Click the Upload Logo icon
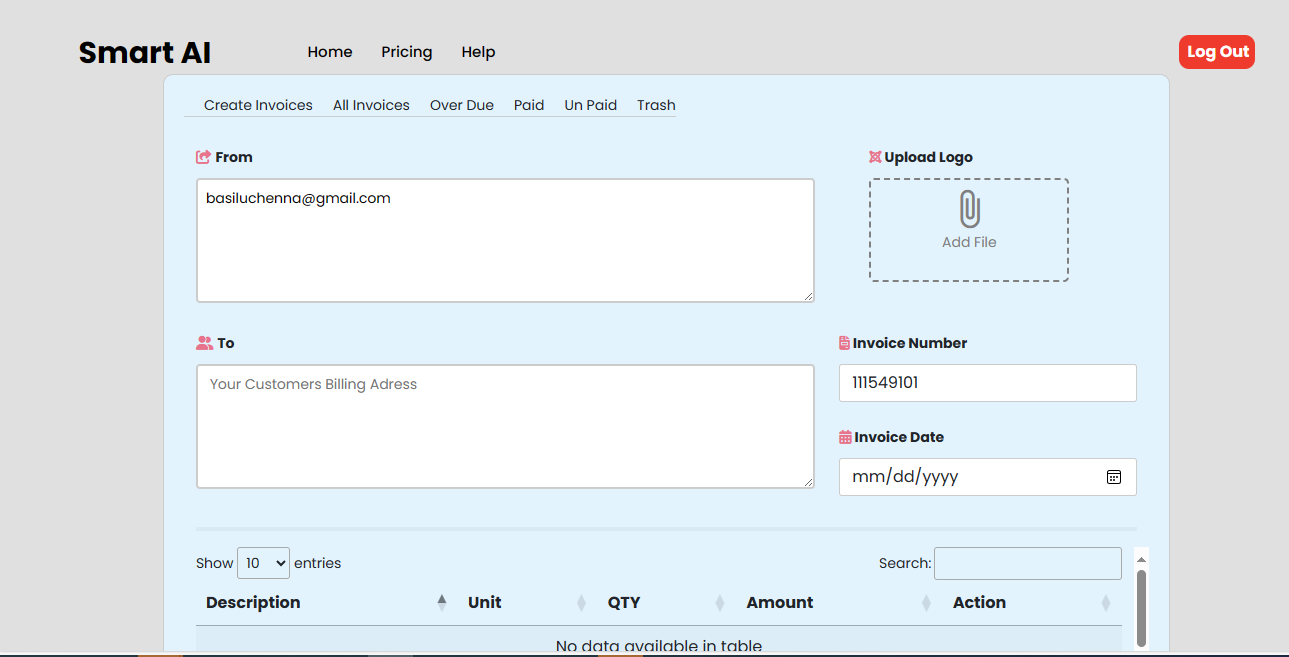Viewport: 1289px width, 657px height. pos(875,157)
